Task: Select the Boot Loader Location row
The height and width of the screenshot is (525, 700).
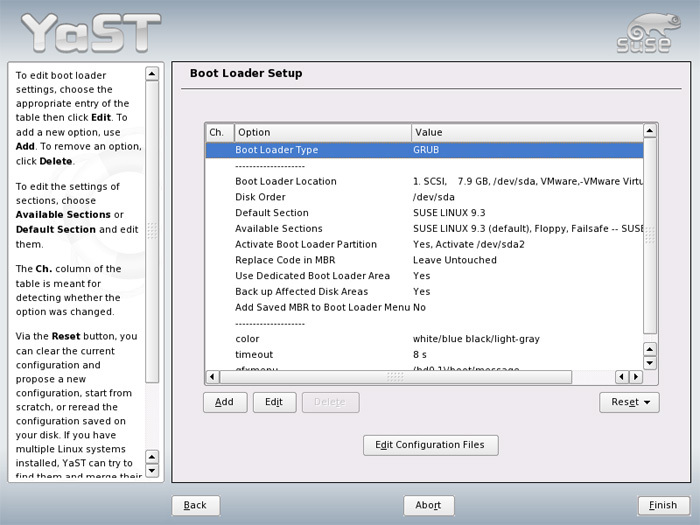Action: (x=424, y=181)
